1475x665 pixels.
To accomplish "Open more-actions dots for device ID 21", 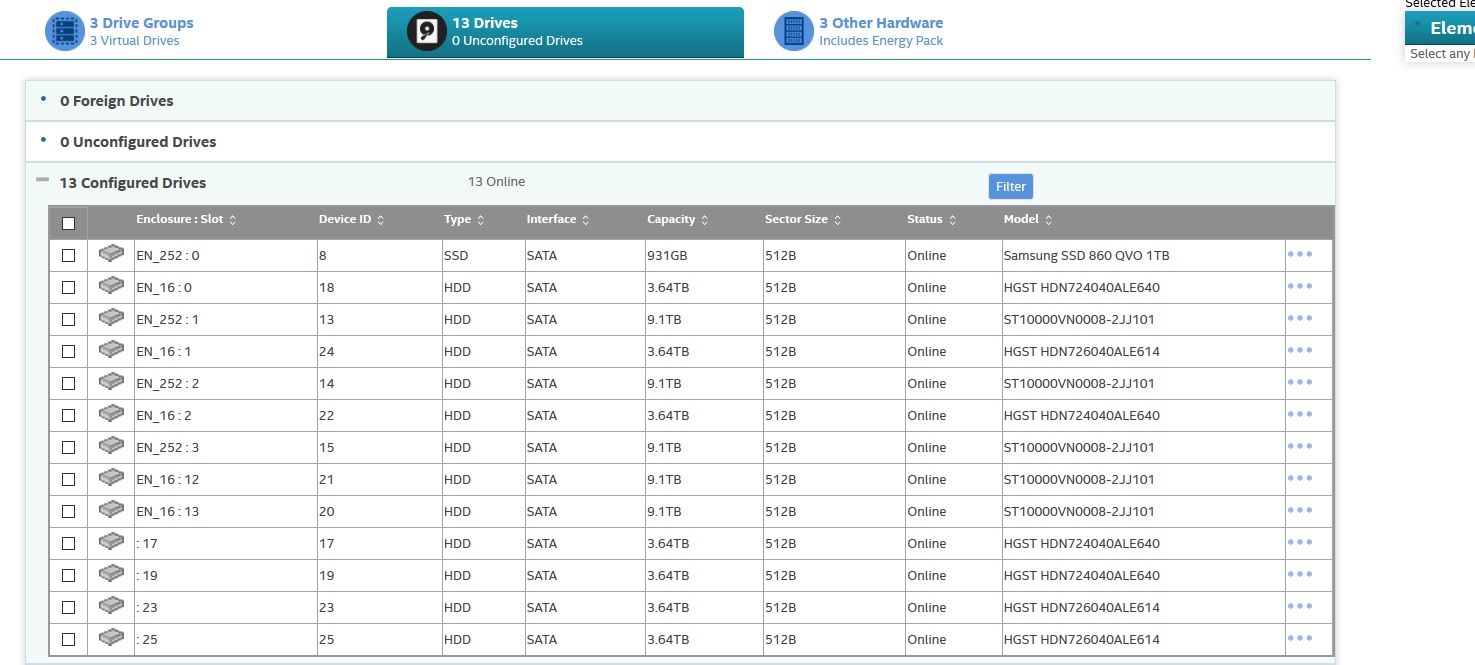I will (1300, 478).
